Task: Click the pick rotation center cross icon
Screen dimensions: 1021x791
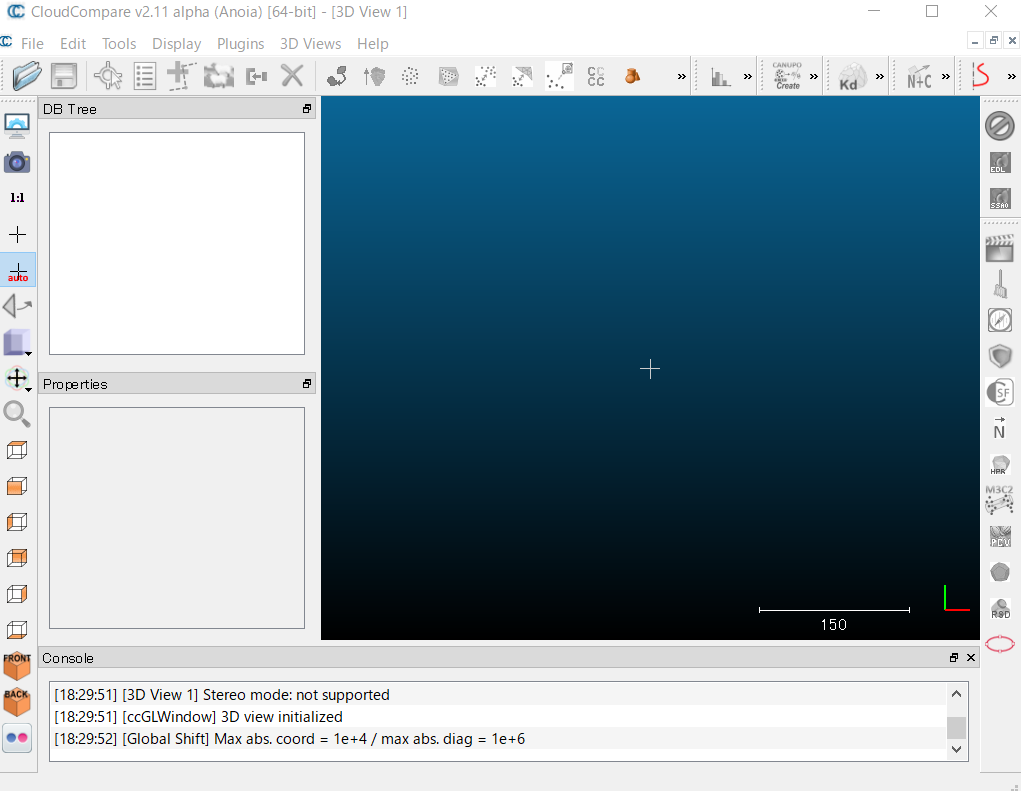Action: [x=18, y=234]
